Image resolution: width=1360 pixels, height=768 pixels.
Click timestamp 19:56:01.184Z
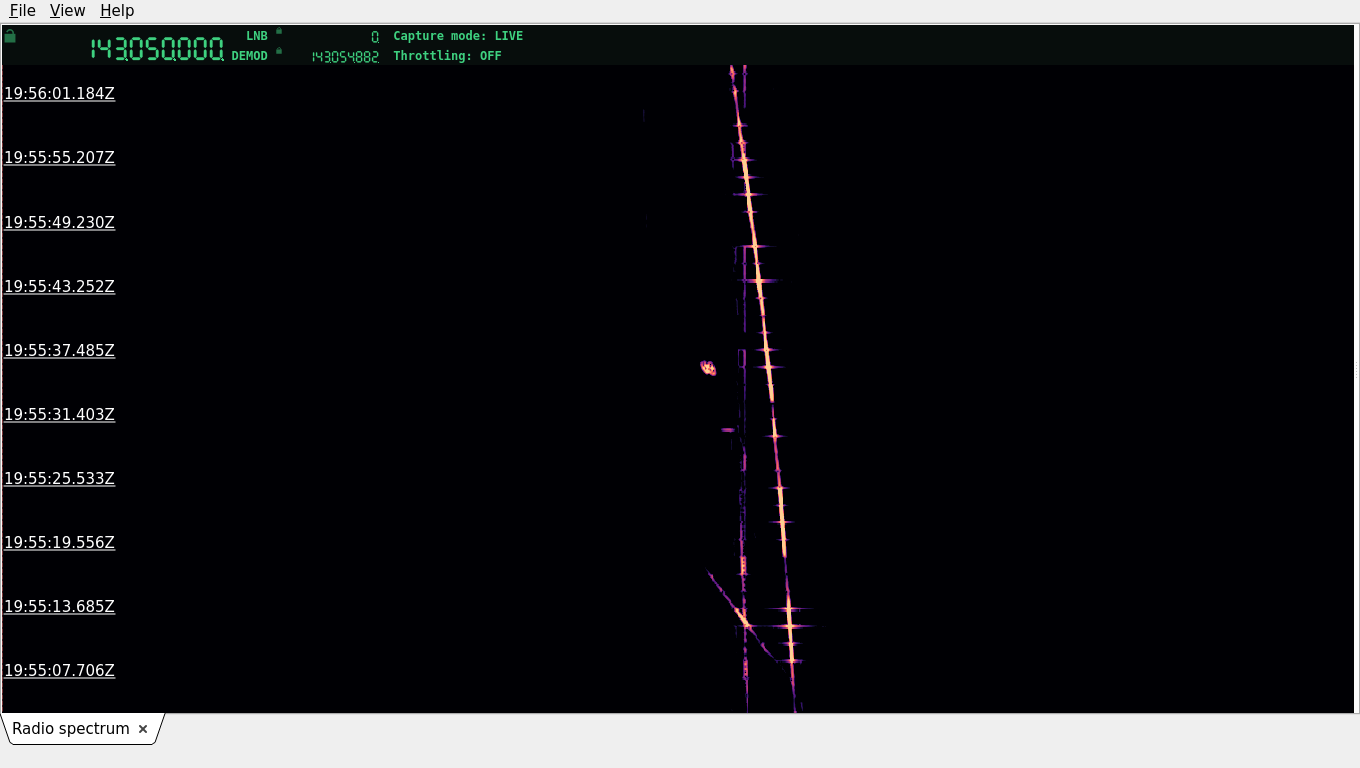tap(60, 94)
